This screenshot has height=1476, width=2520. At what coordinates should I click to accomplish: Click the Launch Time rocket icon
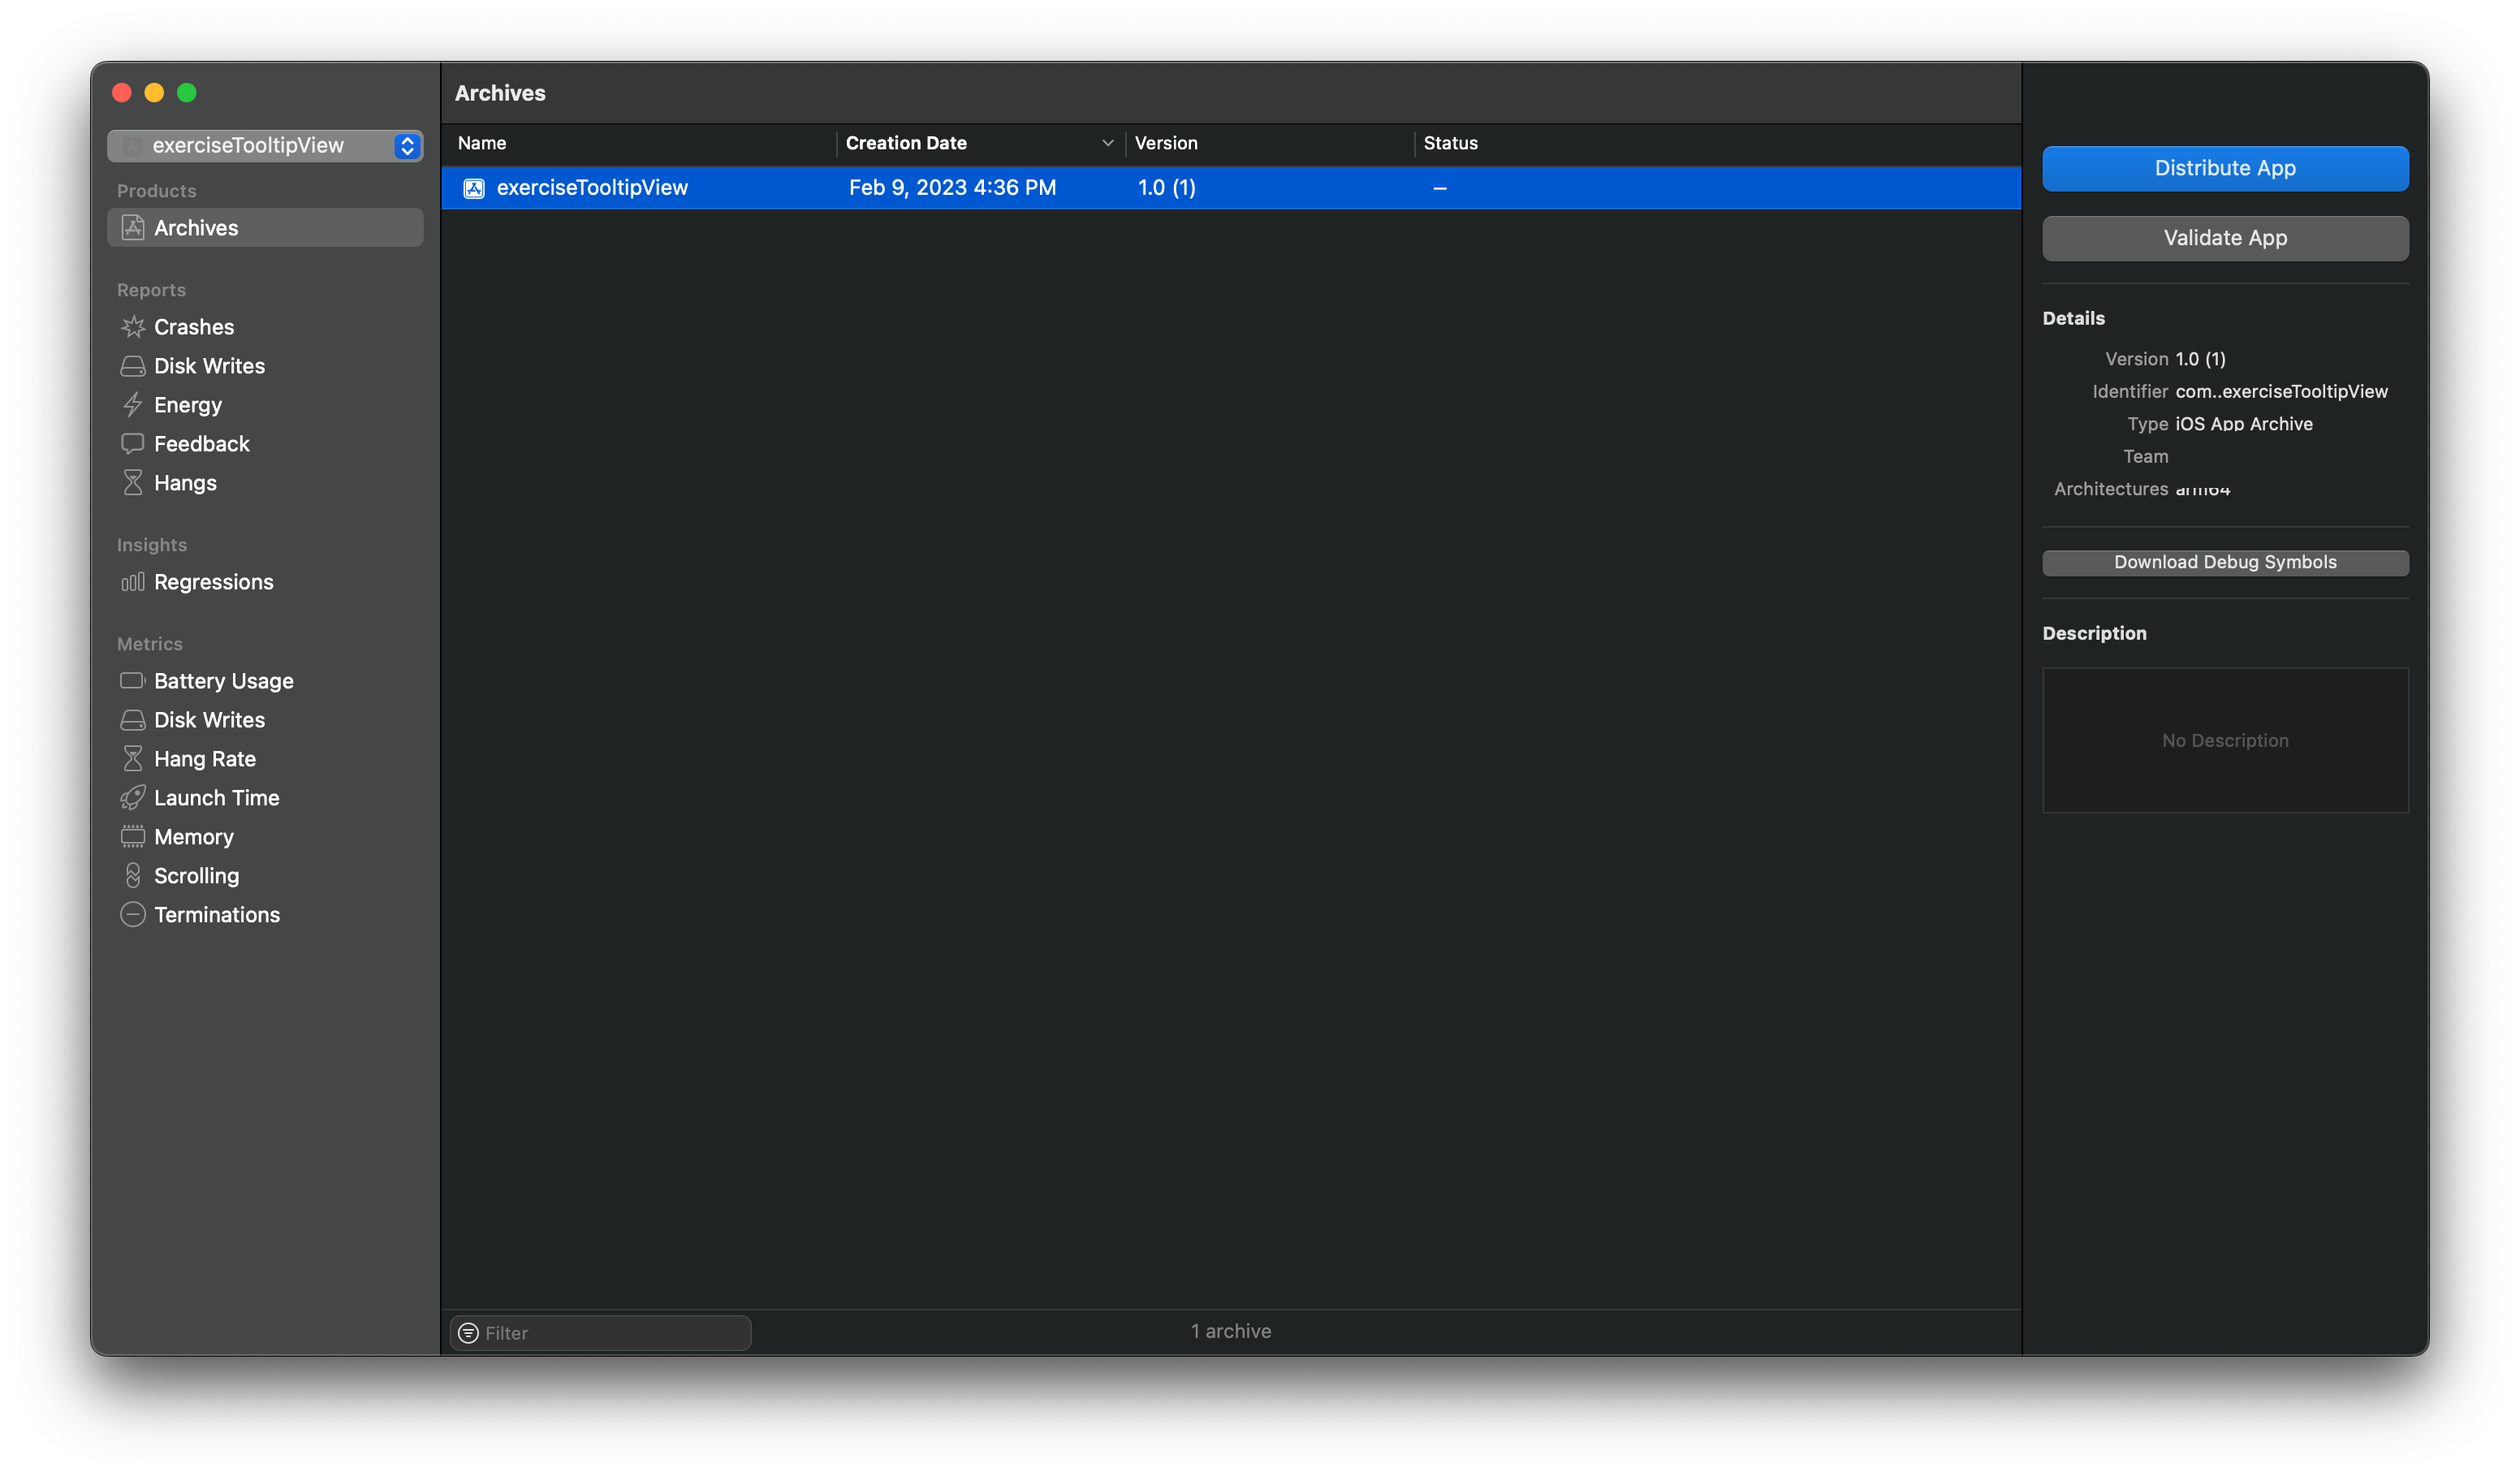coord(132,798)
